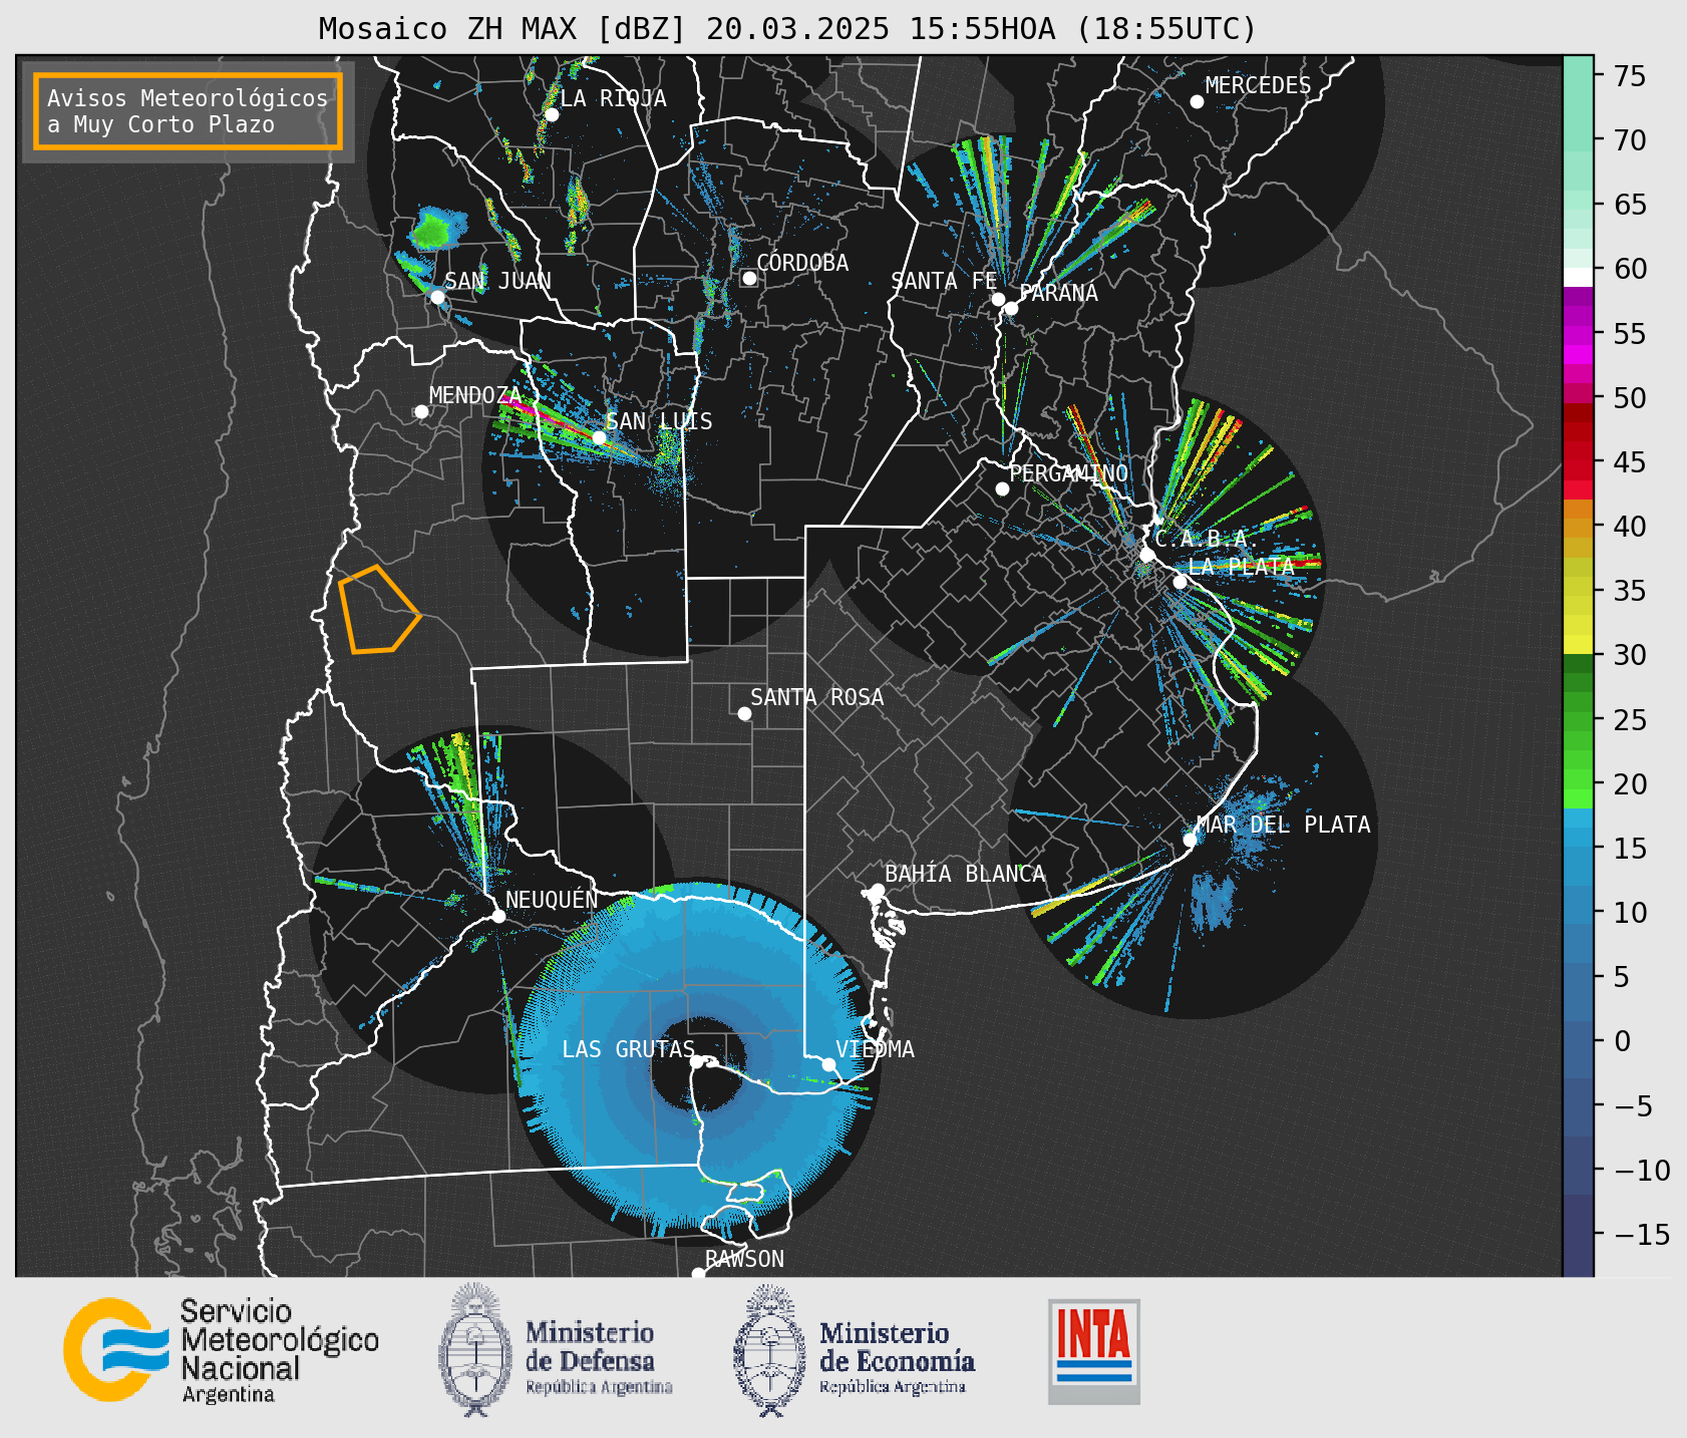Click the PERGAMINO city marker dot

tap(1002, 489)
